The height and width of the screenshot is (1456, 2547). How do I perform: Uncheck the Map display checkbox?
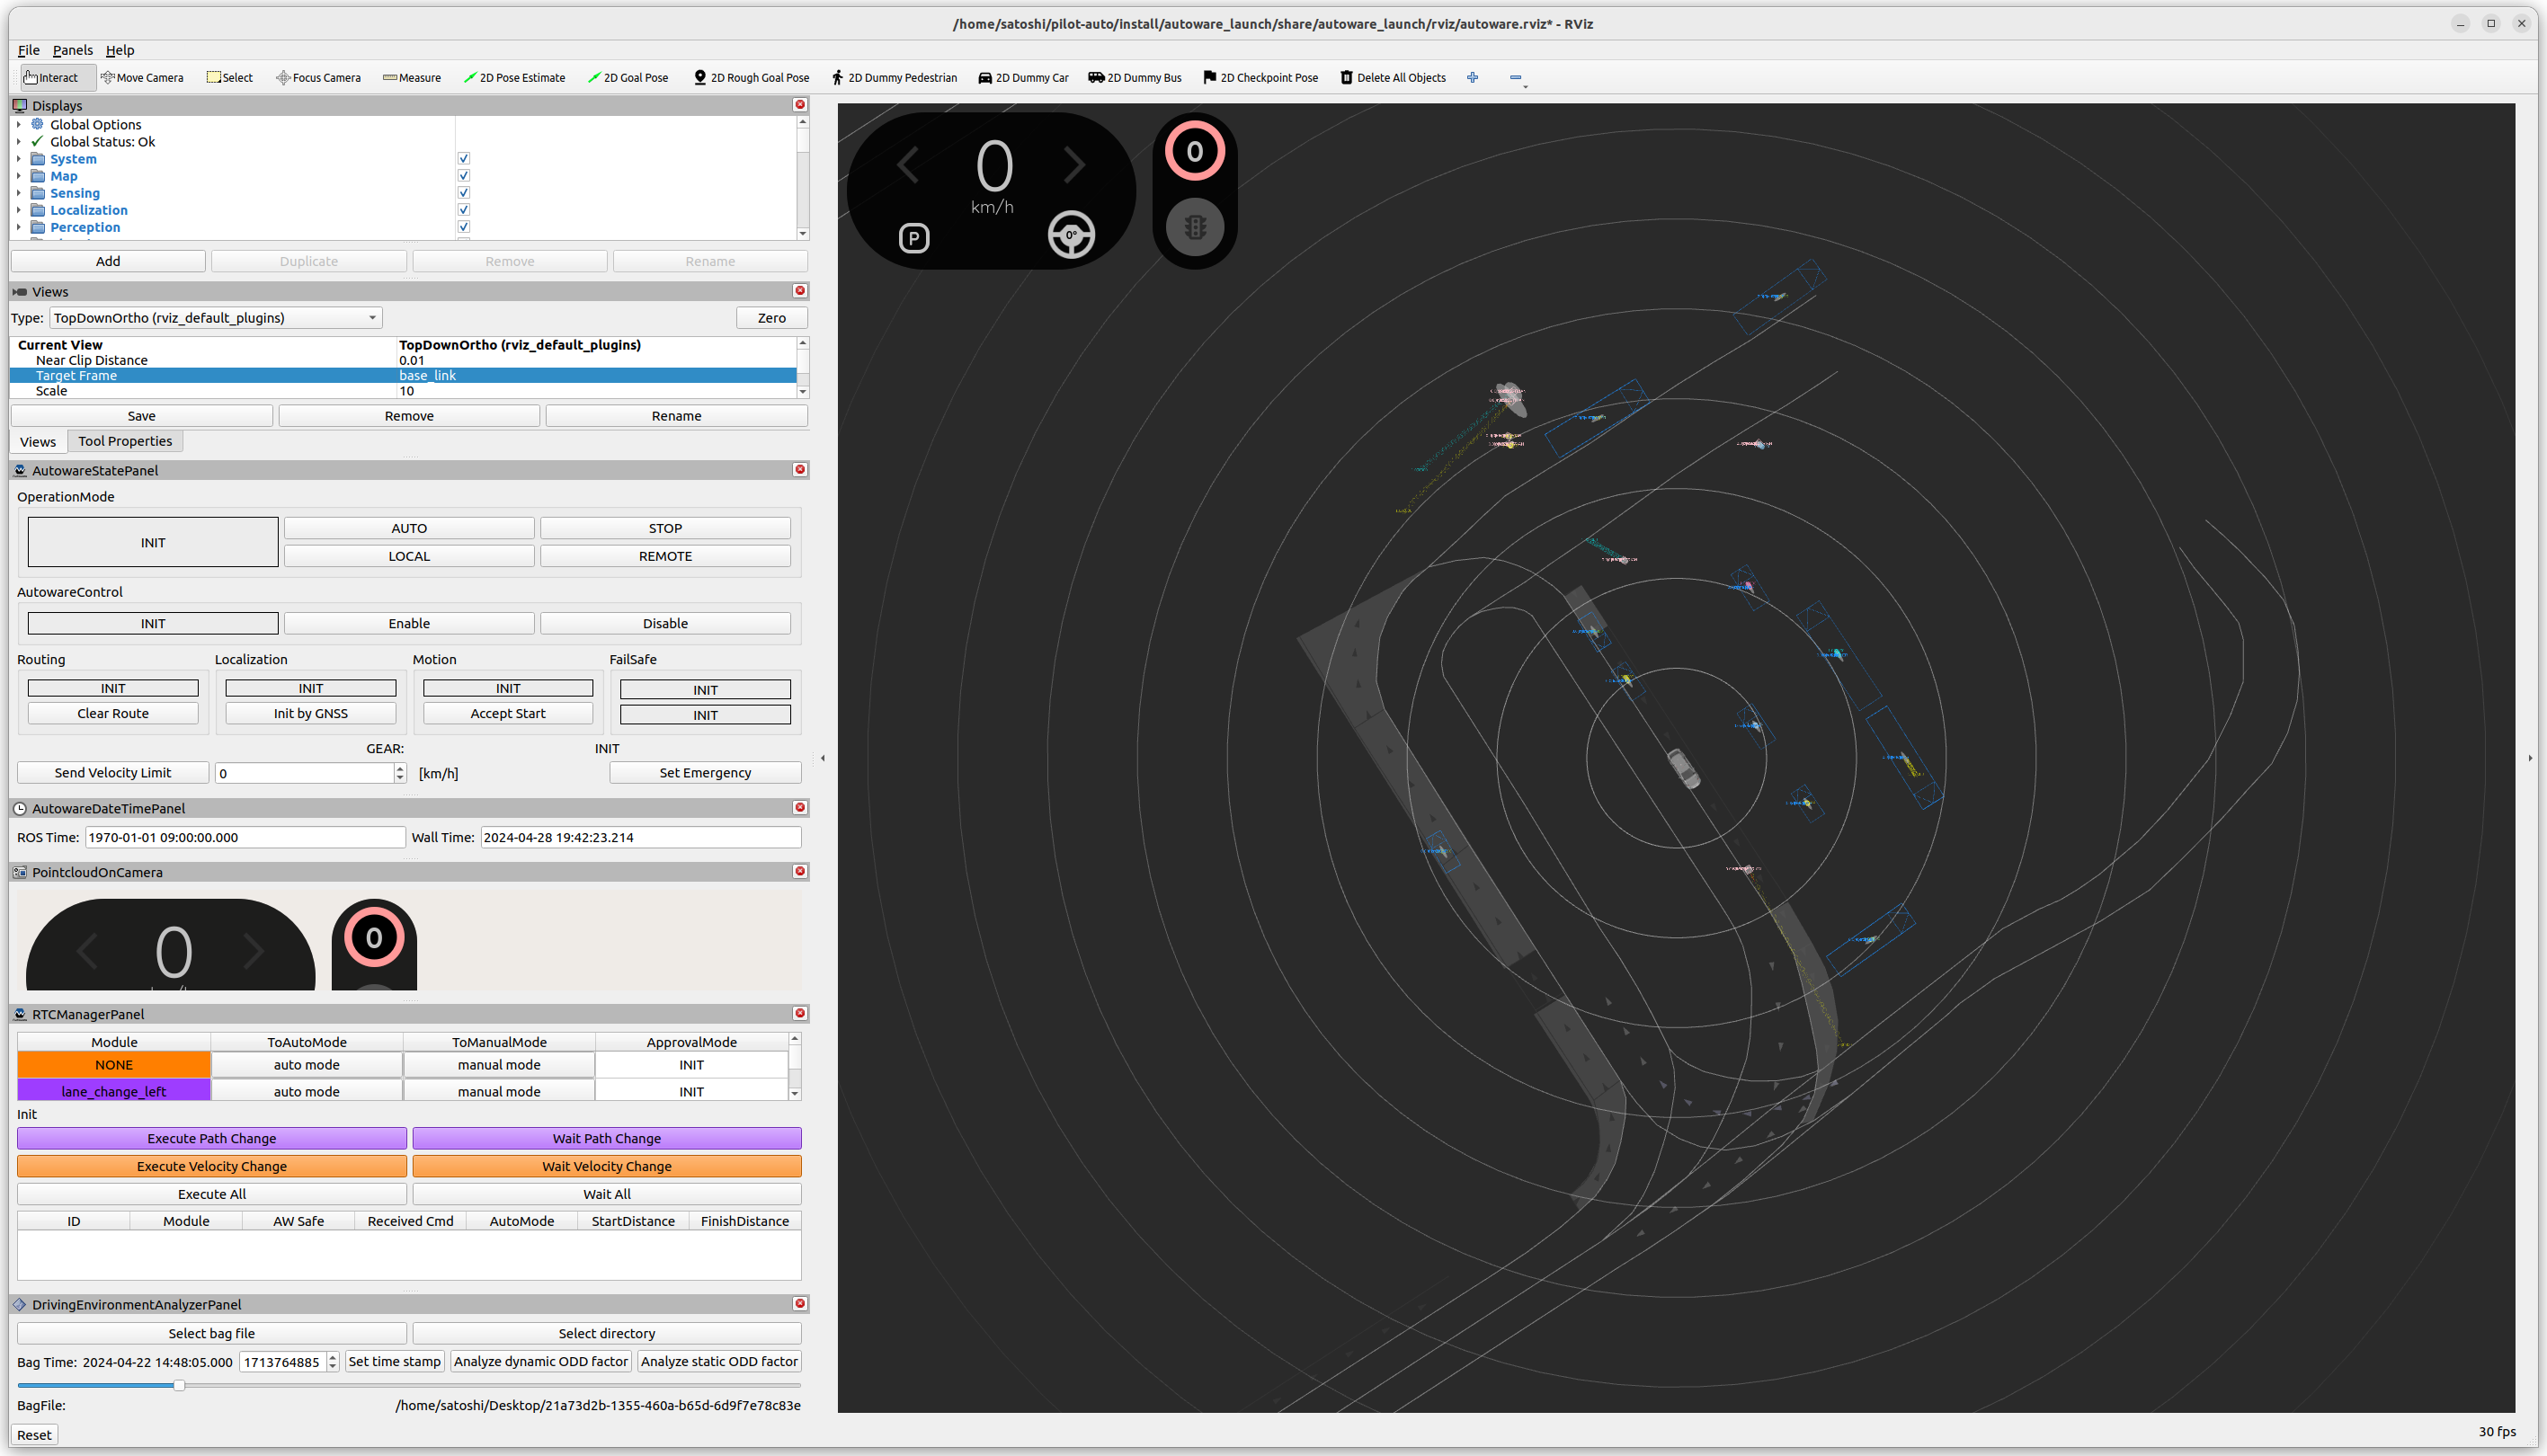pyautogui.click(x=463, y=176)
